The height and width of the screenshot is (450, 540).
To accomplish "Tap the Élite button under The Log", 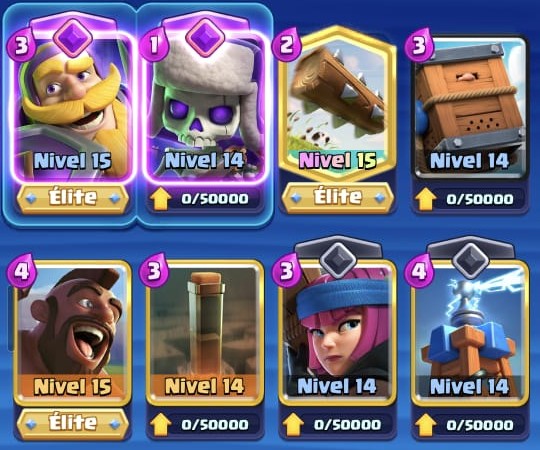I will coord(338,198).
